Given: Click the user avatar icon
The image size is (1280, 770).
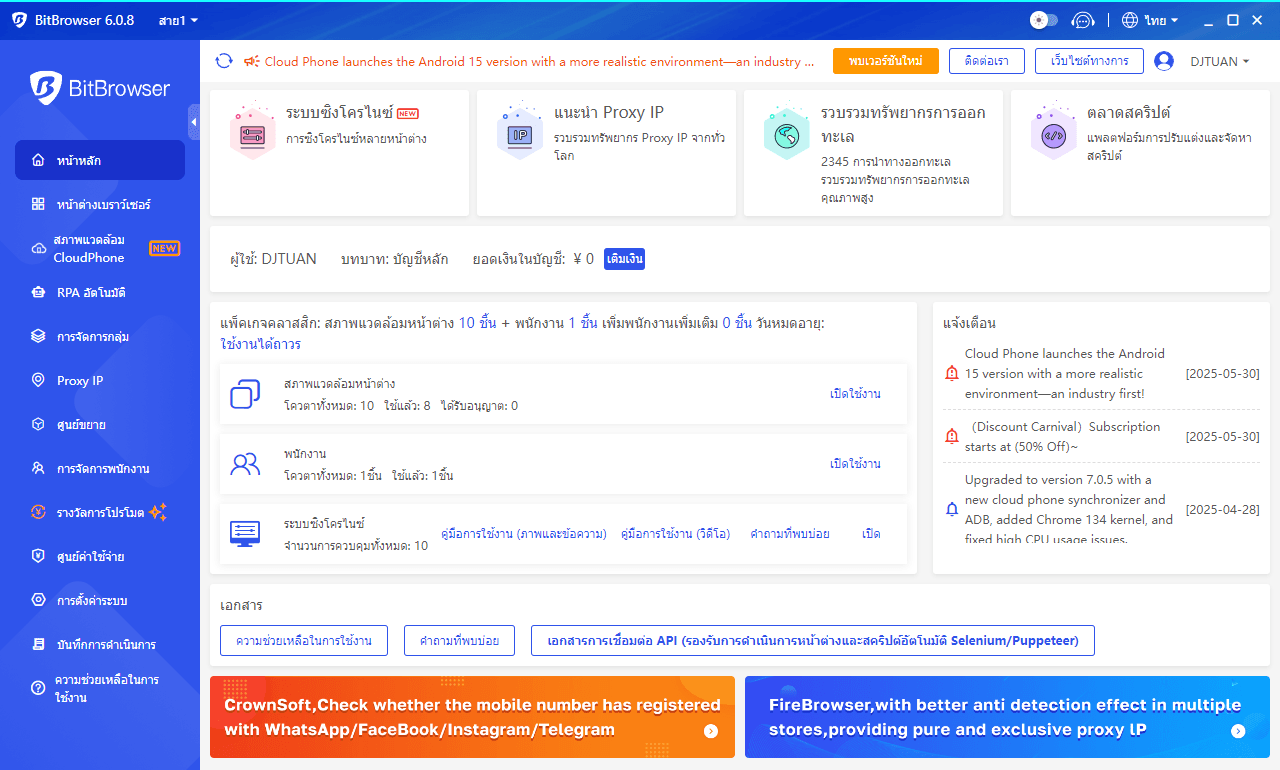Looking at the screenshot, I should pyautogui.click(x=1164, y=61).
